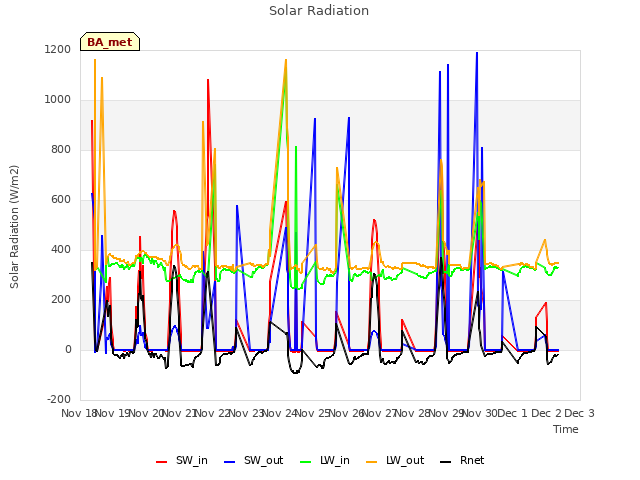Toggle the LW_out legend label
Viewport: 640px width, 480px height.
(405, 460)
